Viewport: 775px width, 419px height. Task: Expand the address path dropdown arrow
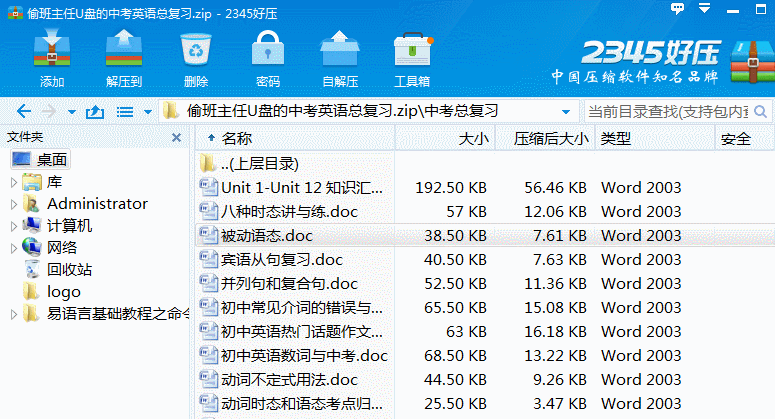pyautogui.click(x=566, y=111)
